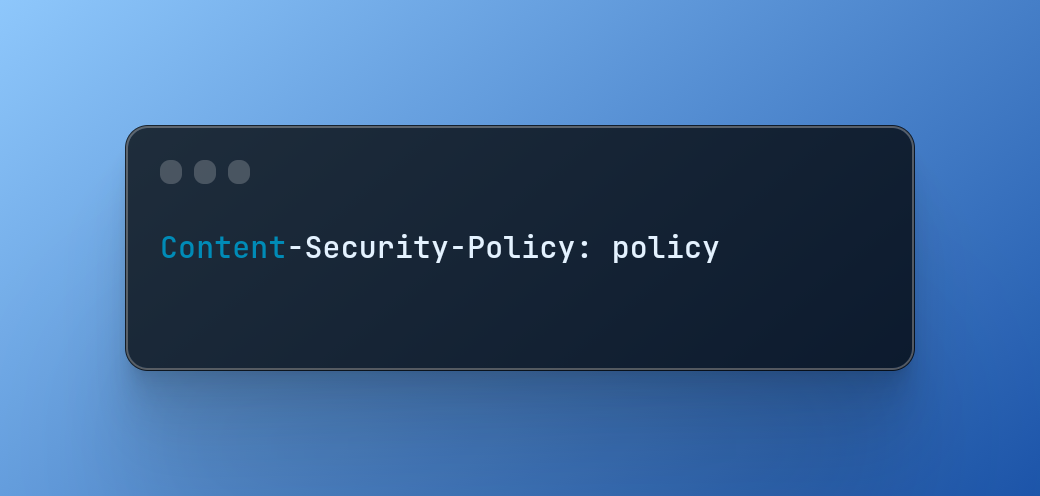Click the final "y" of lowercase policy
The width and height of the screenshot is (1040, 496).
coord(710,252)
